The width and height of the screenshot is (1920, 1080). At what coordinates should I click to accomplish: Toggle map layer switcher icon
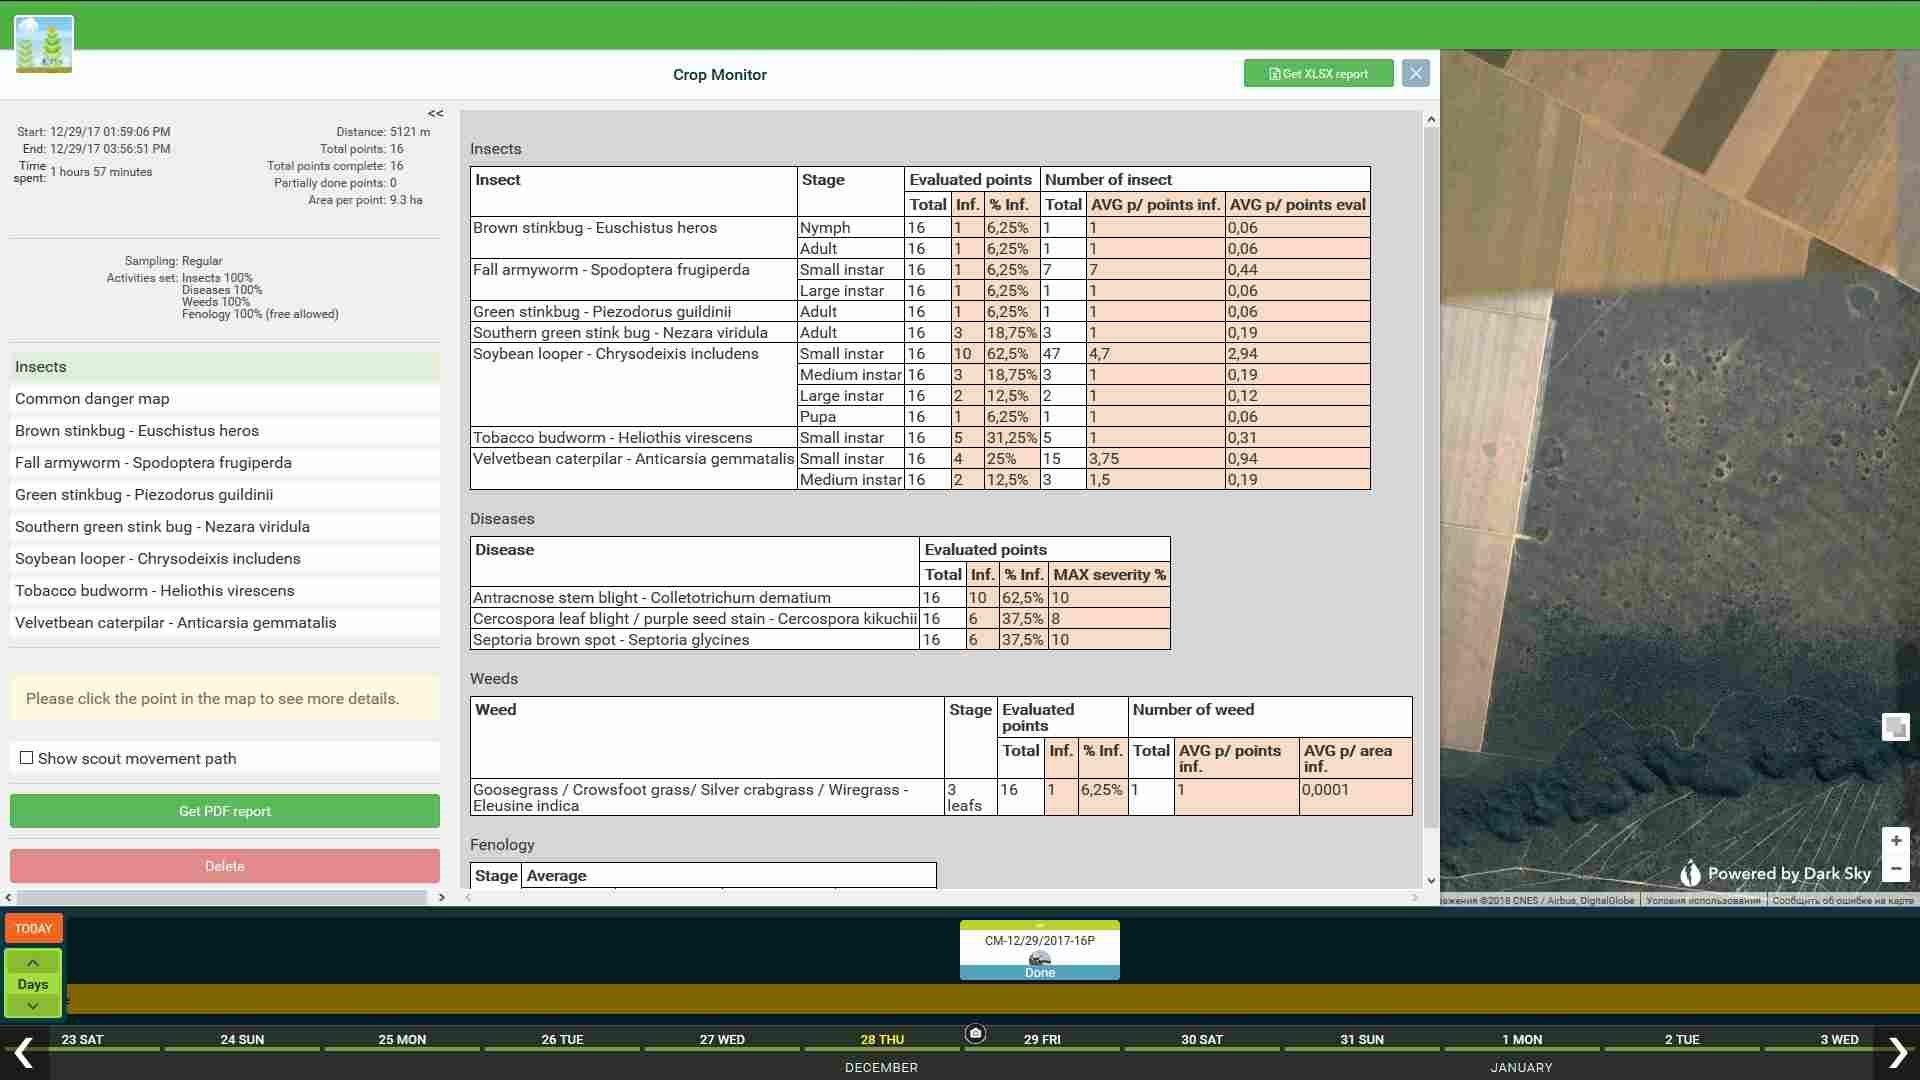point(1896,726)
